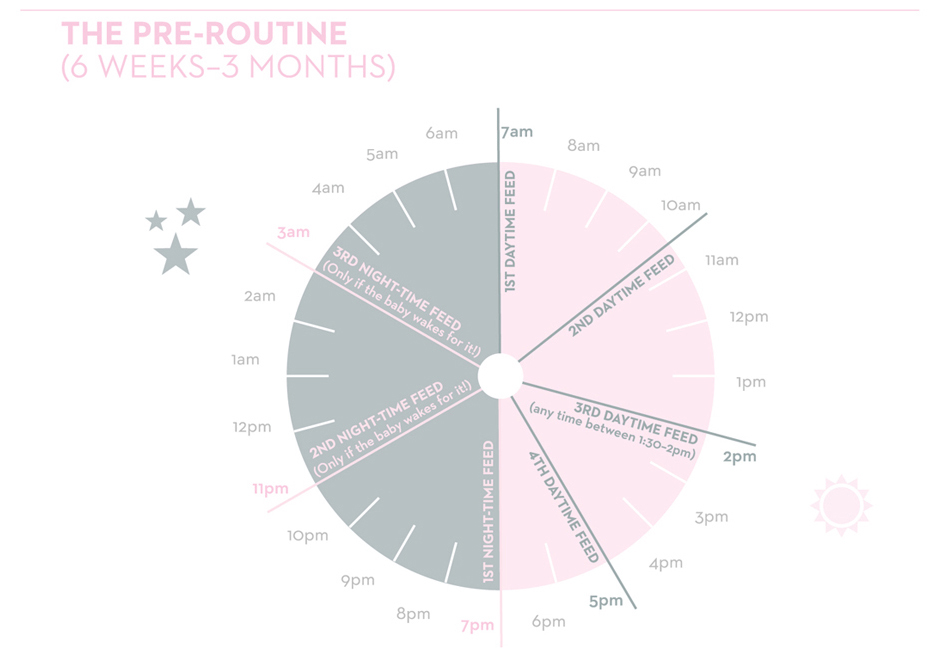Select the pink 11pm label
This screenshot has width=941, height=648.
[270, 488]
